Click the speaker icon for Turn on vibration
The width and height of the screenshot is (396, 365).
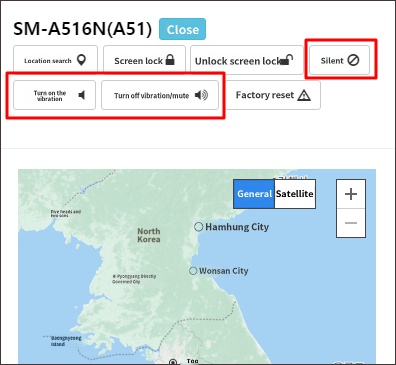pos(82,95)
